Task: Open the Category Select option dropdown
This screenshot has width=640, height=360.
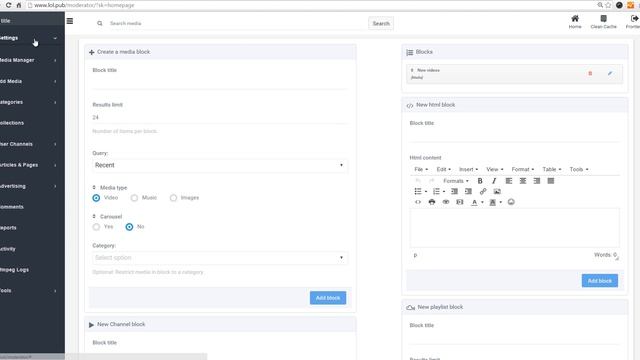Action: [220, 258]
